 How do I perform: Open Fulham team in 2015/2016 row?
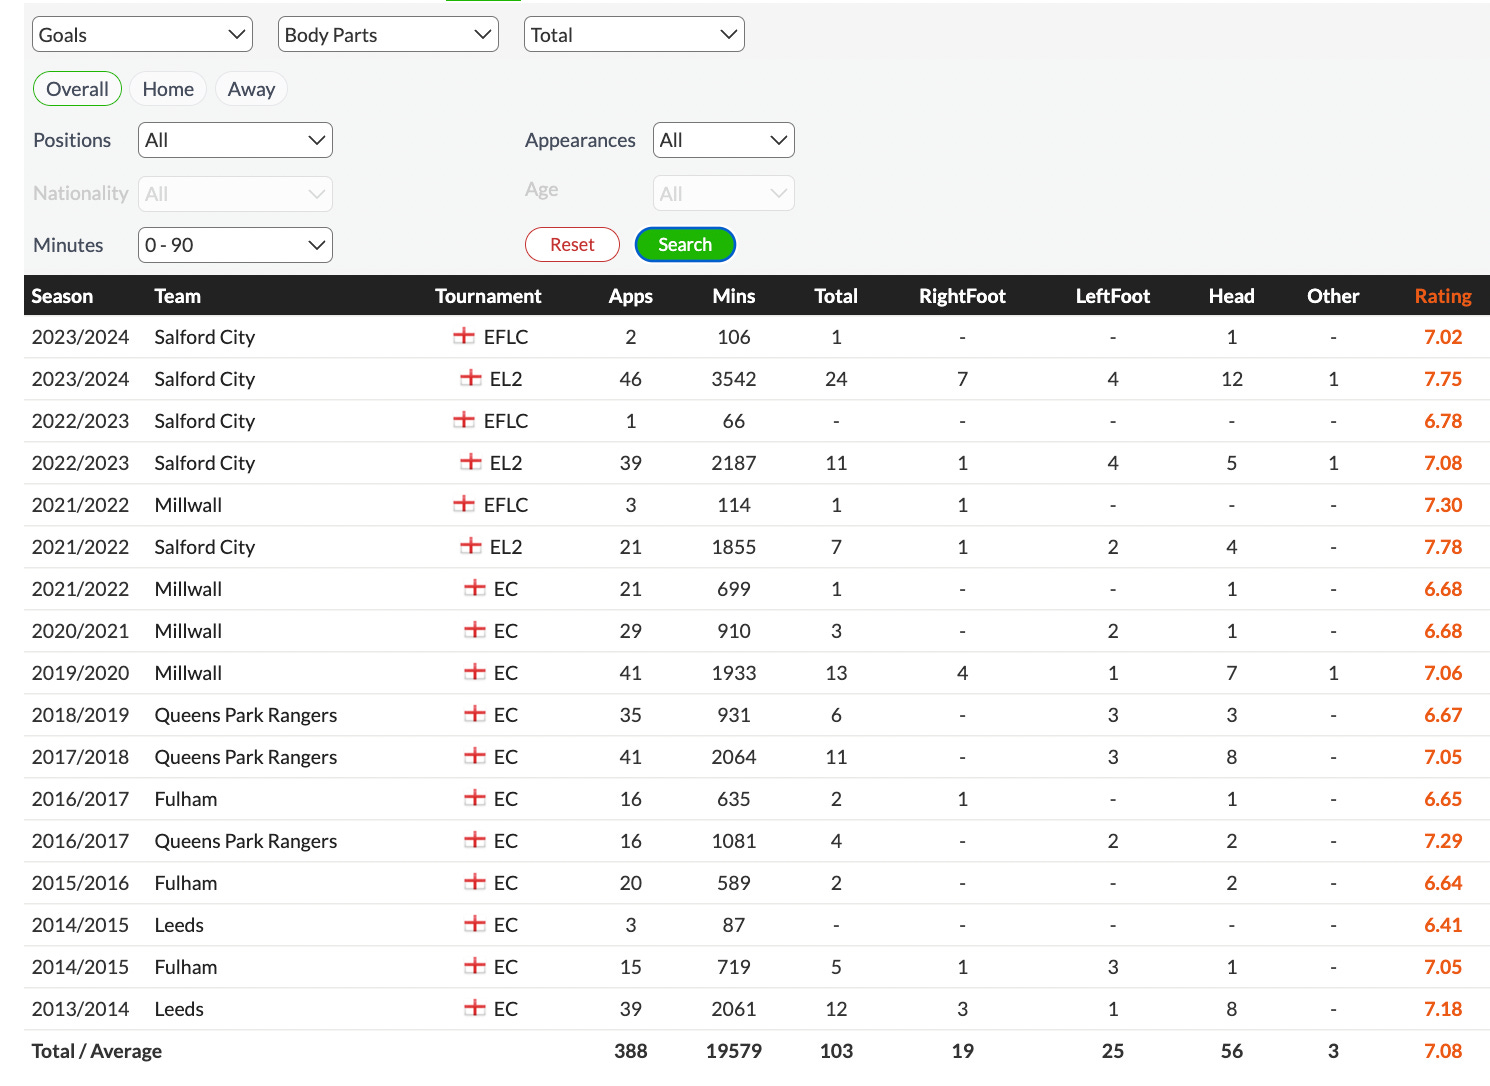point(186,883)
